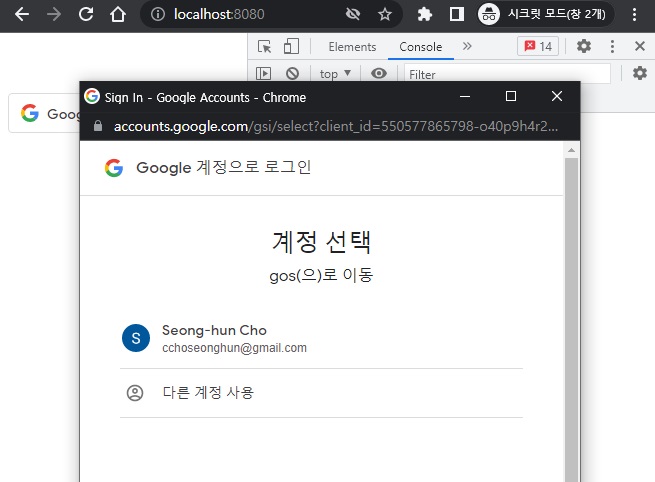This screenshot has height=482, width=655.
Task: Create a live expression with eye icon
Action: [x=378, y=74]
